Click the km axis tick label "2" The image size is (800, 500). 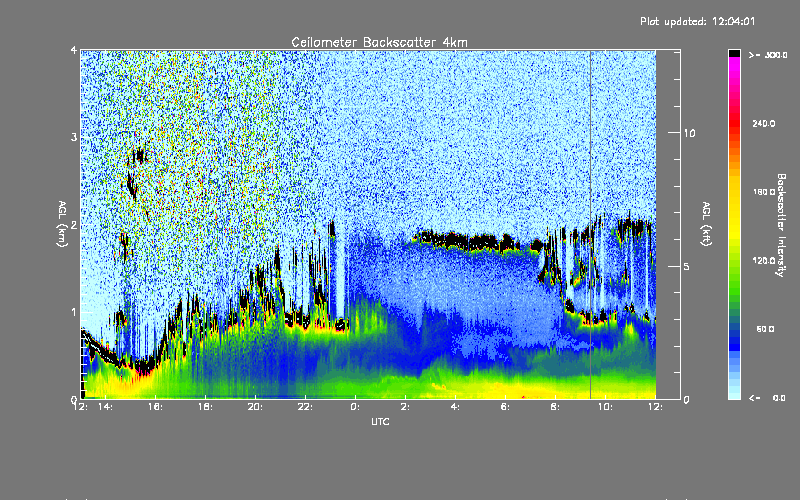pos(74,225)
